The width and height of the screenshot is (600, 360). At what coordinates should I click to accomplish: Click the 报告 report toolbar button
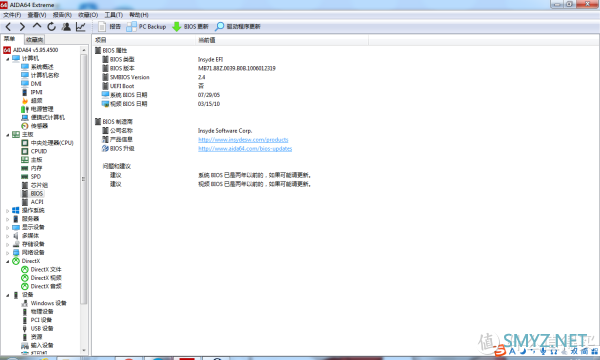[109, 26]
